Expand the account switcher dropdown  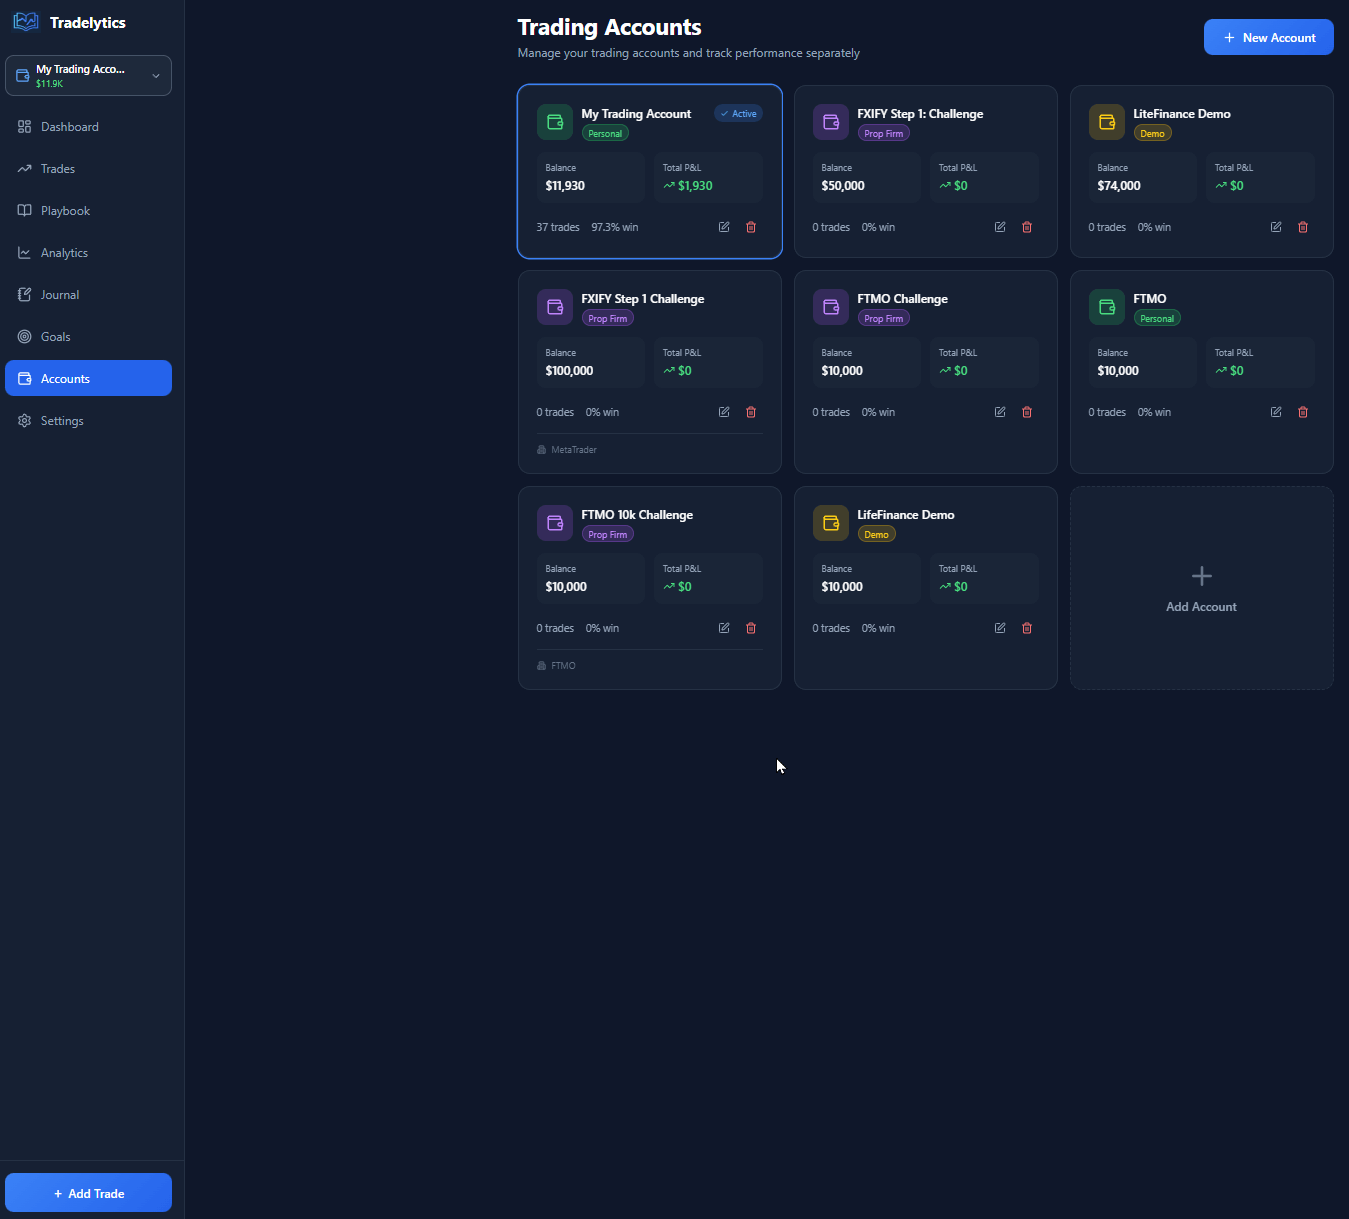pos(88,76)
